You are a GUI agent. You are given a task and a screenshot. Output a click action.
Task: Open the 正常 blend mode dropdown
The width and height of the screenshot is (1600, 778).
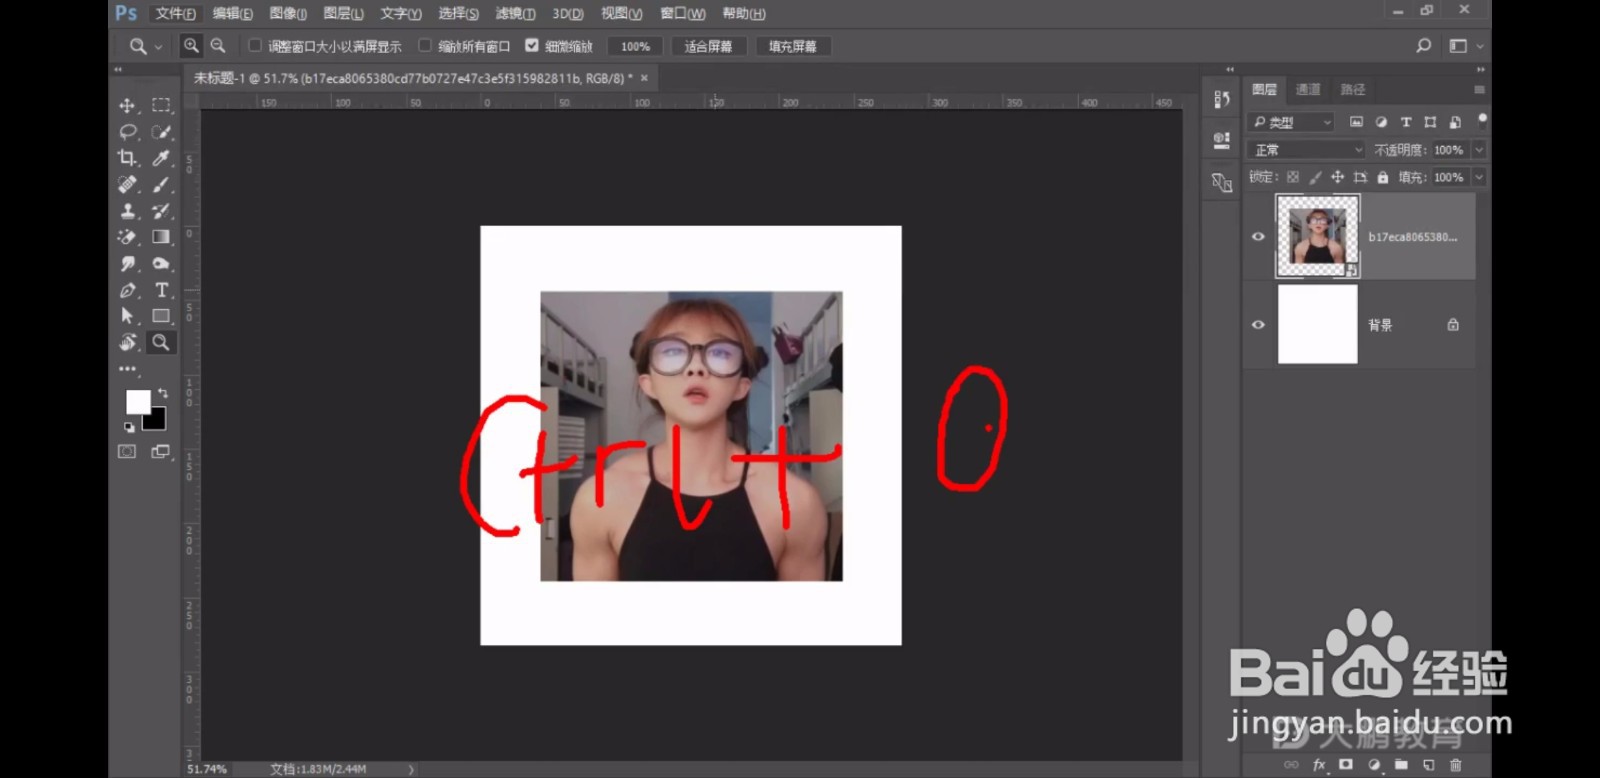pos(1307,150)
